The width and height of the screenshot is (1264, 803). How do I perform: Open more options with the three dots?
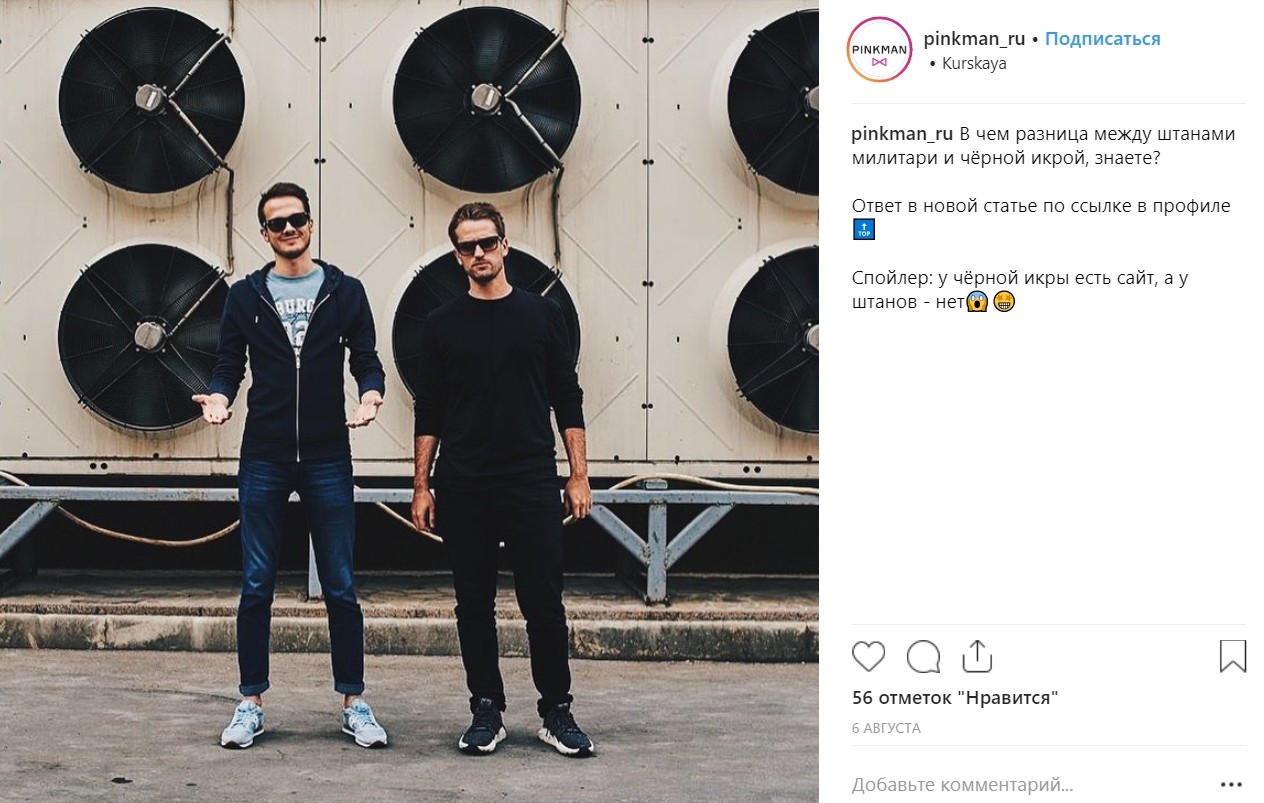click(x=1232, y=785)
